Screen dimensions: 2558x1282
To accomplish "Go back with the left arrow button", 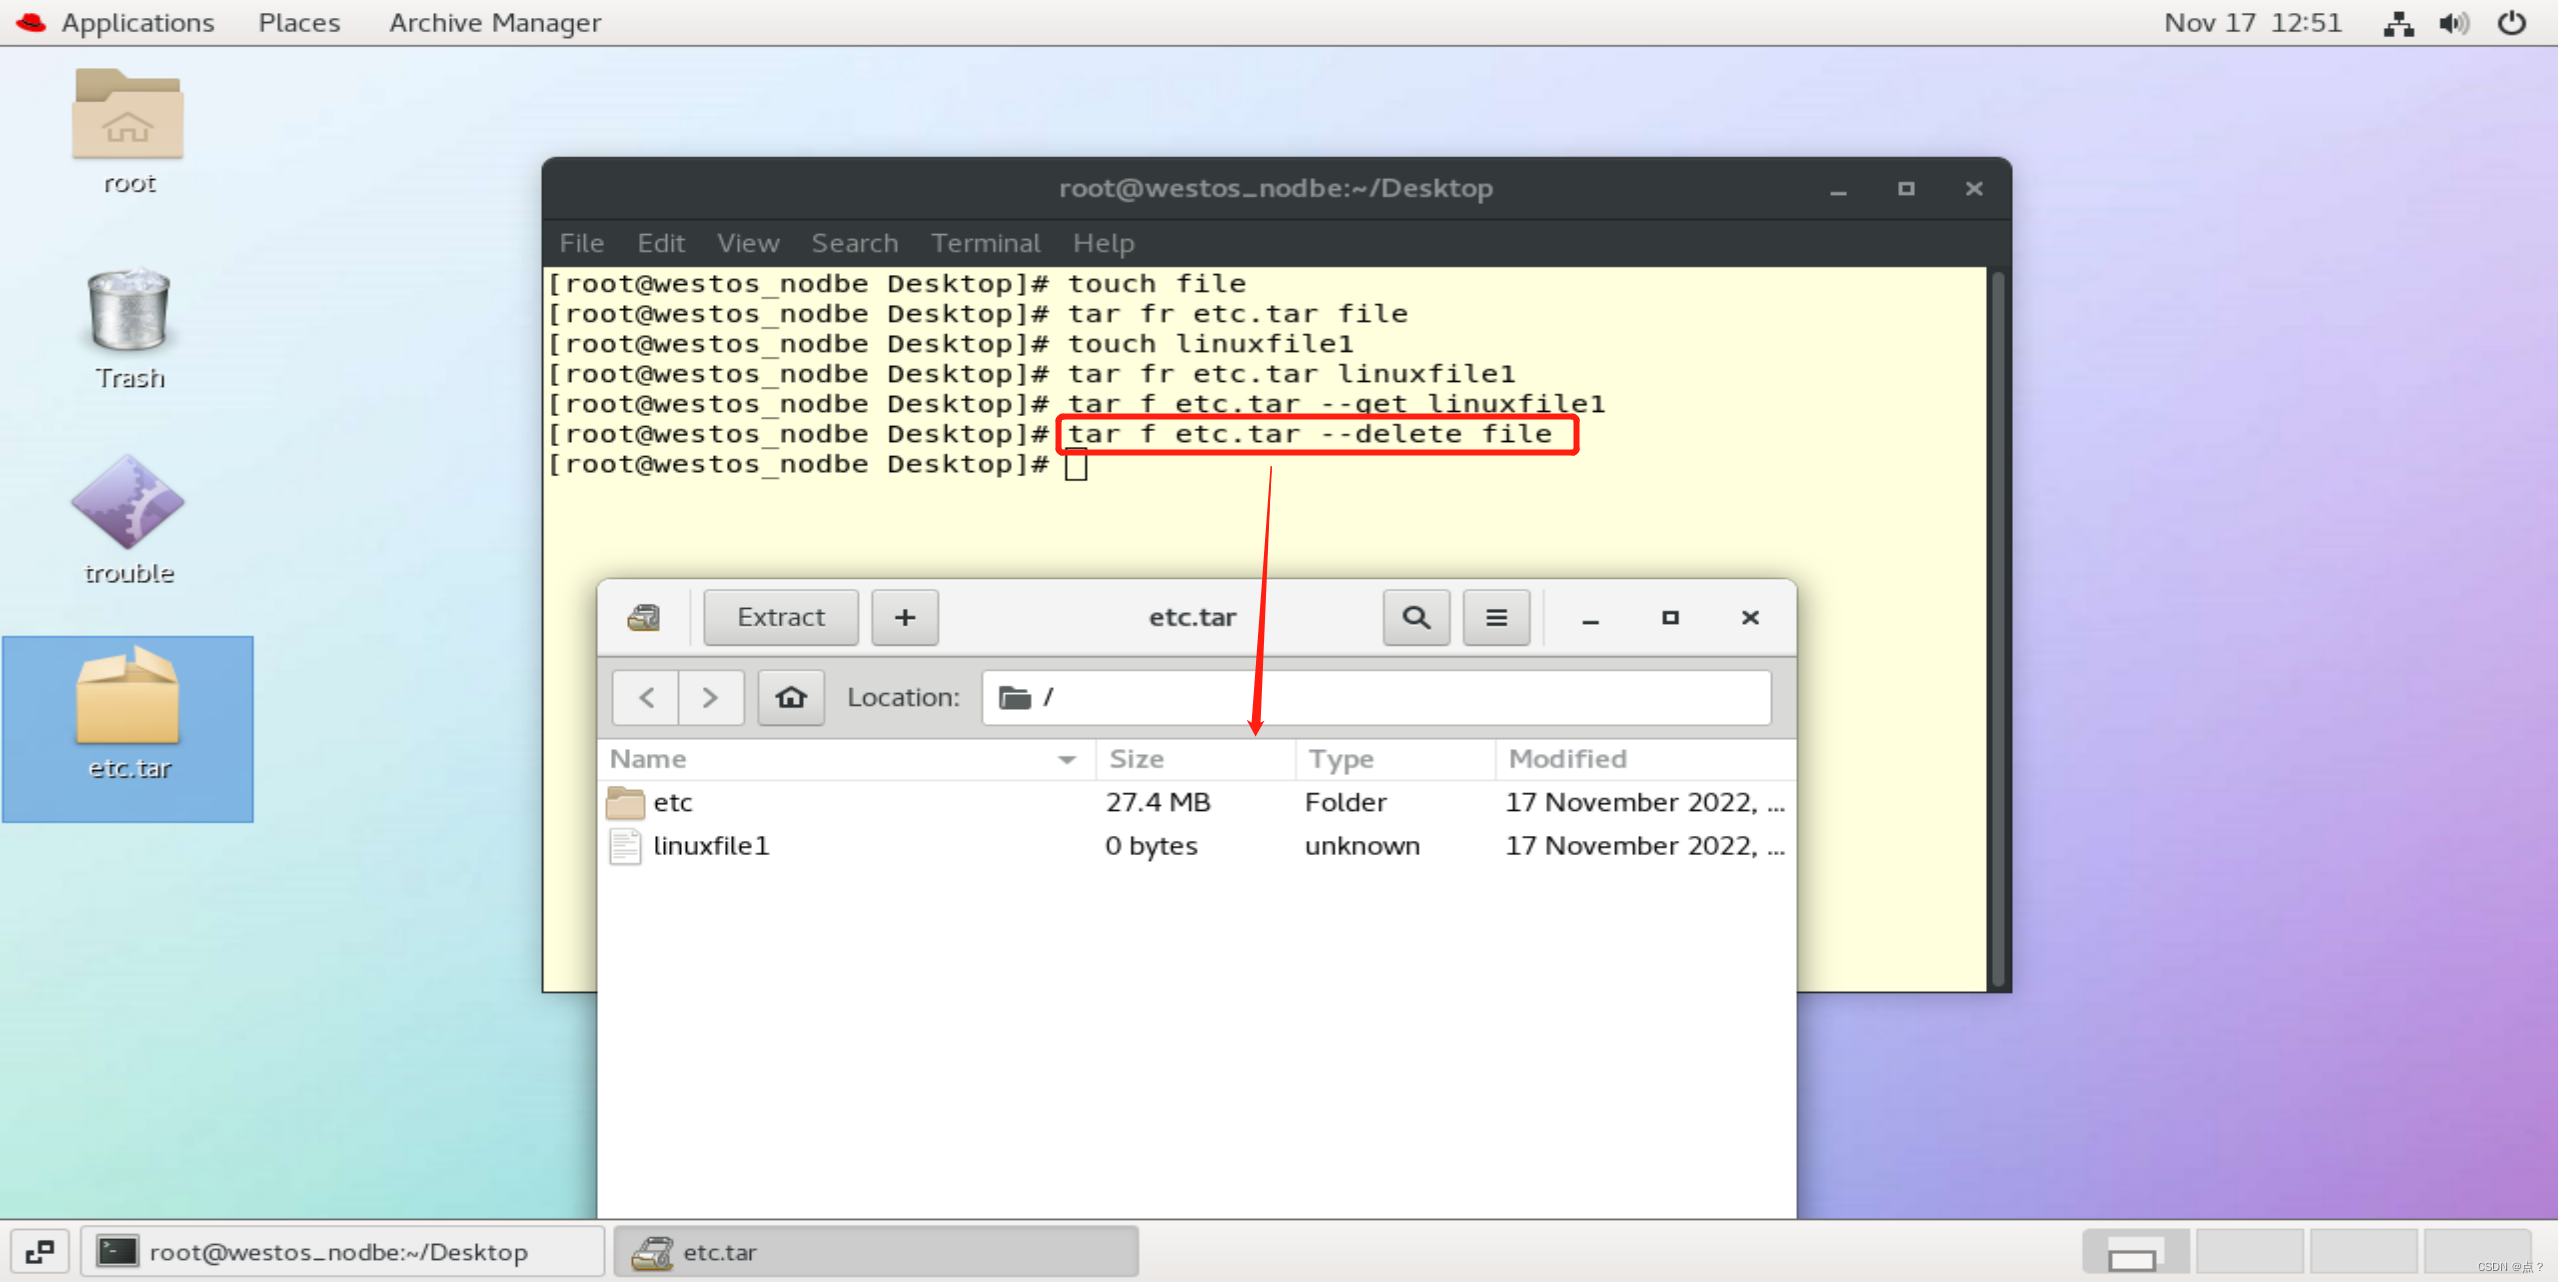I will point(646,697).
